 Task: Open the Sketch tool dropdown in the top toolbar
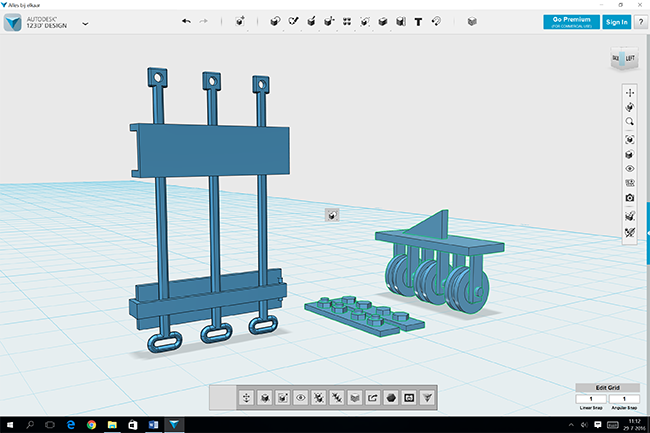pos(295,21)
